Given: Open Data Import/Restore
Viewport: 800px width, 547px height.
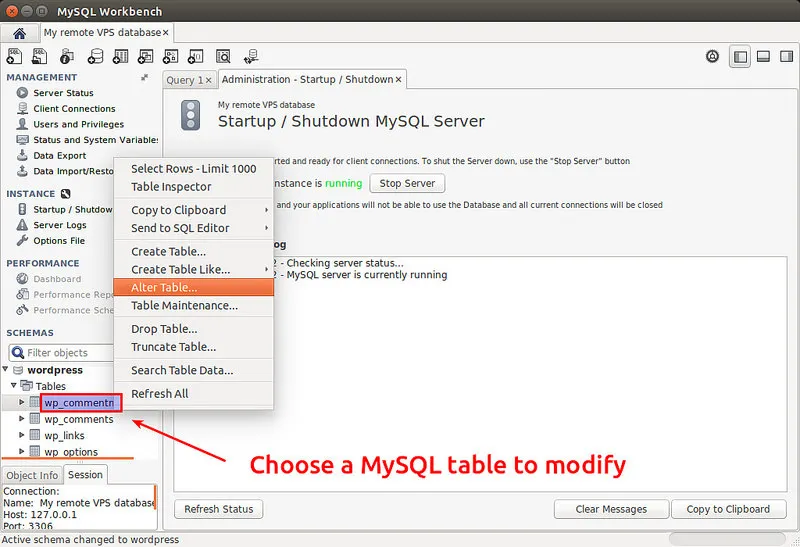Looking at the screenshot, I should coord(73,171).
